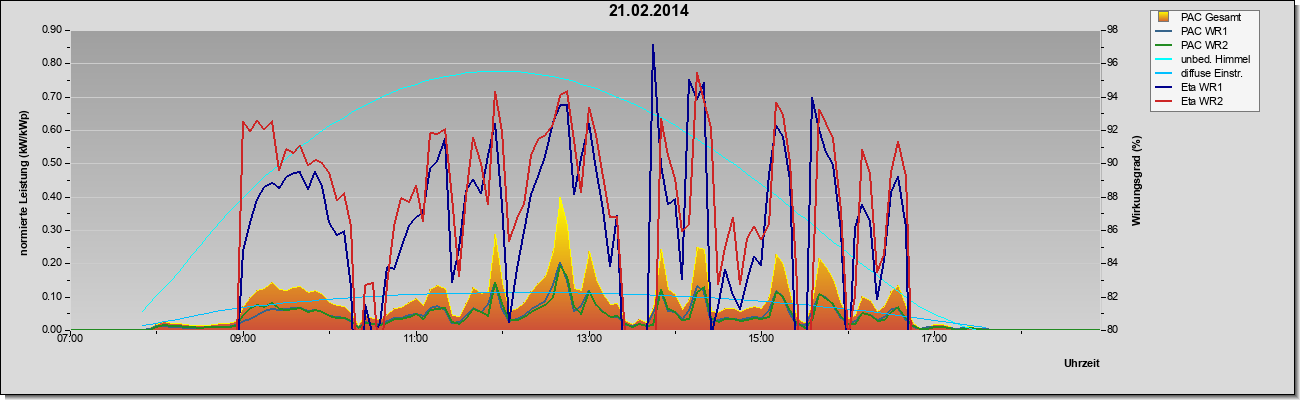Click the 15:00 time axis tick

[761, 339]
